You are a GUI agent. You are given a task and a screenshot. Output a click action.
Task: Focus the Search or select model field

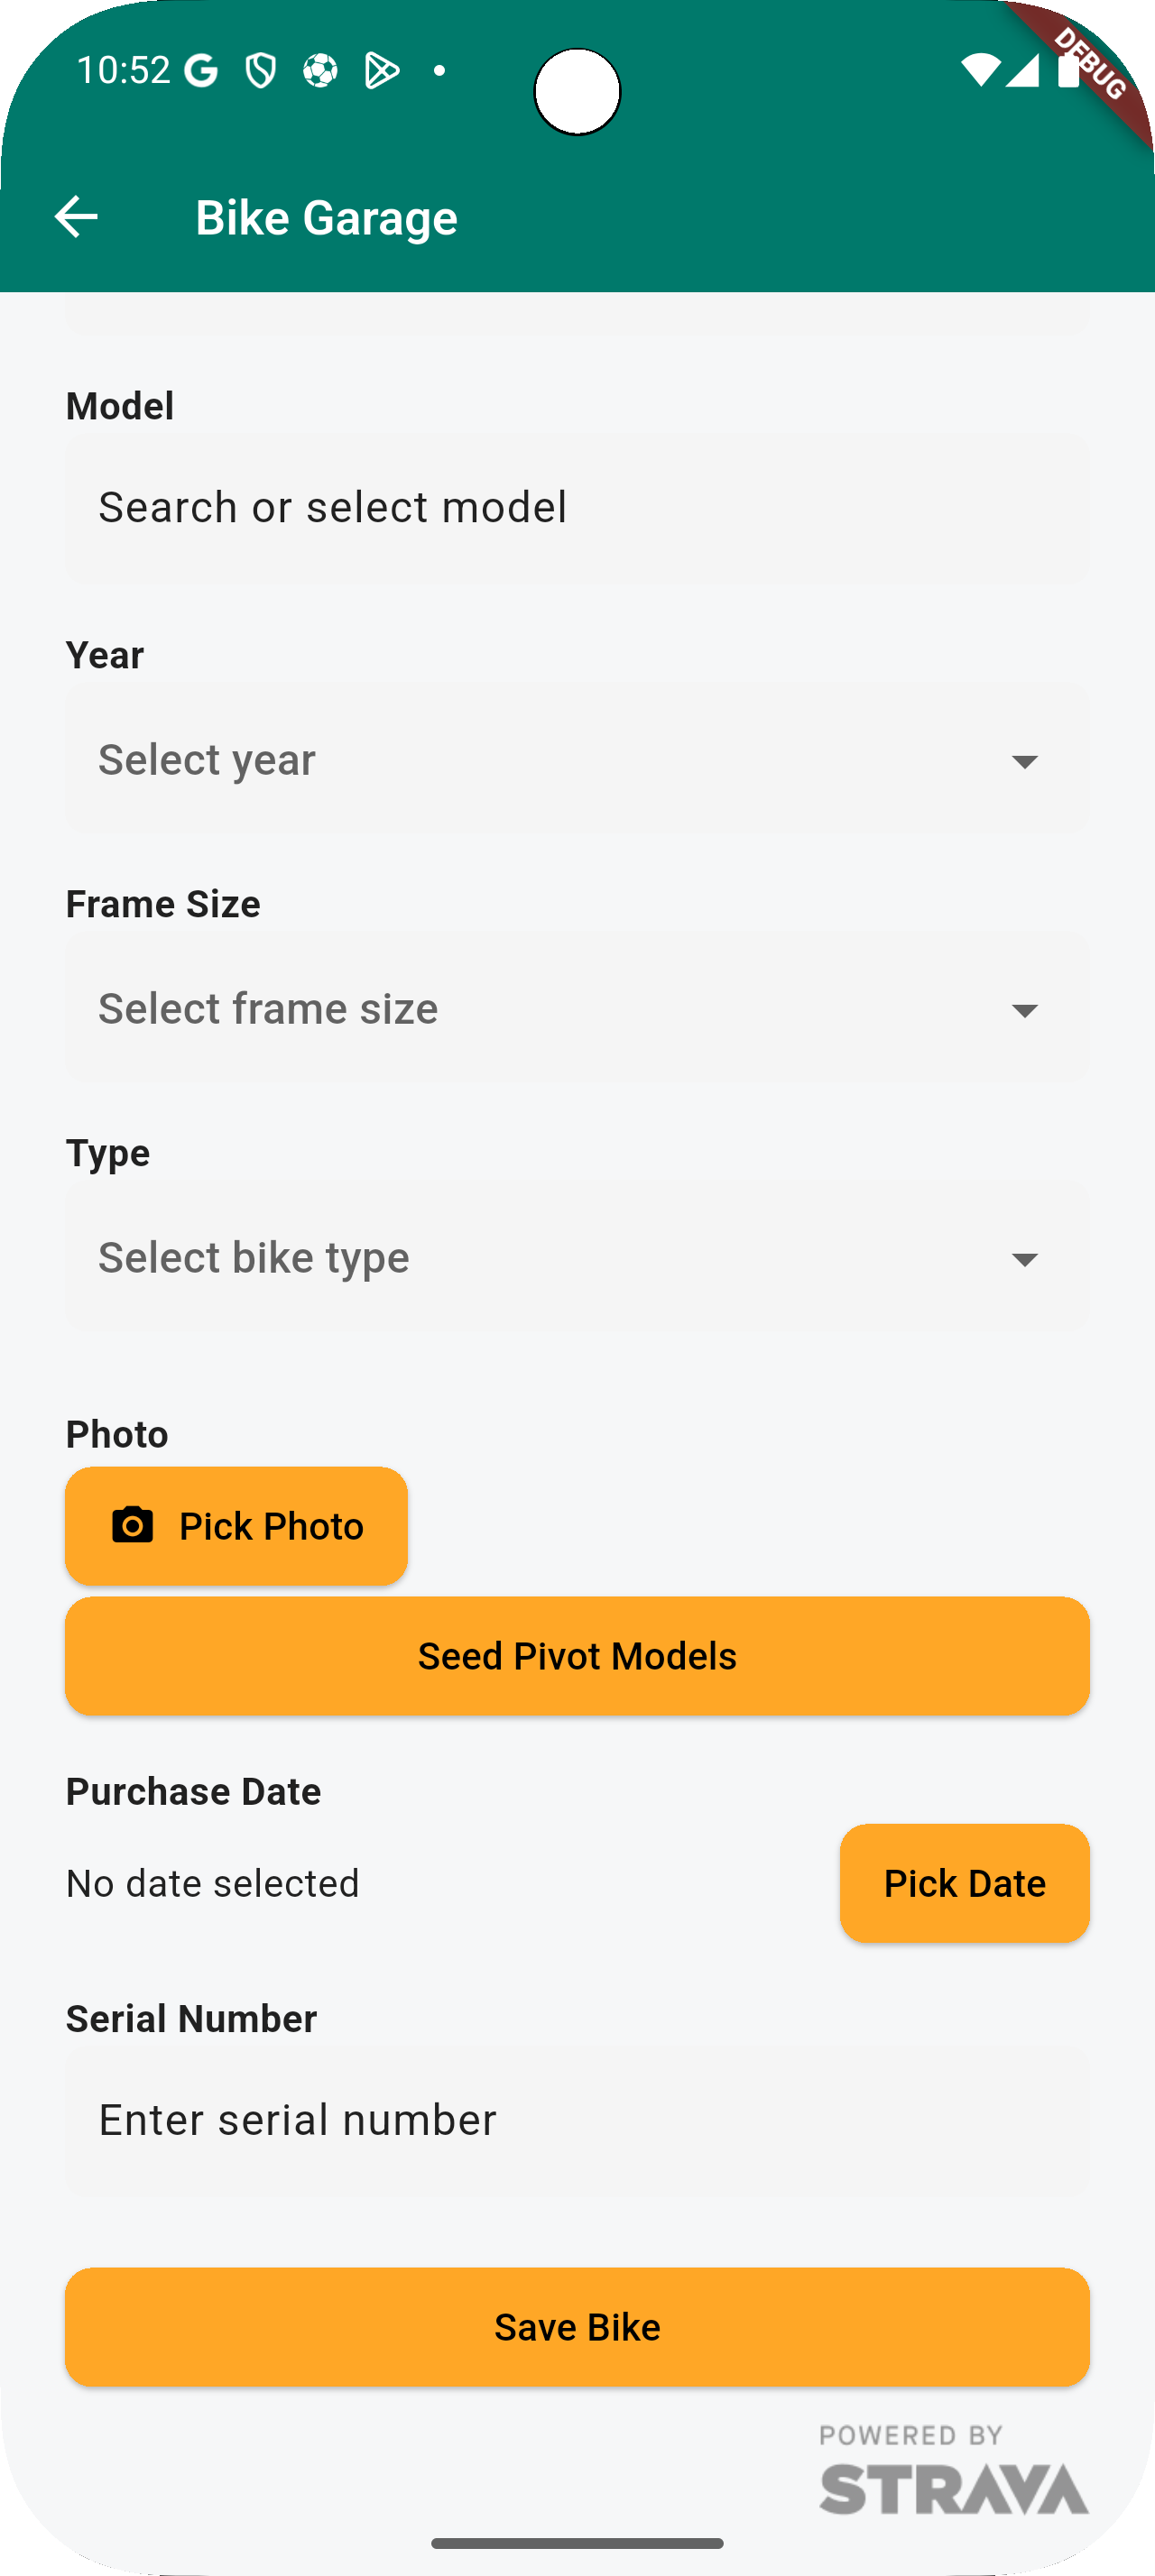[x=577, y=508]
